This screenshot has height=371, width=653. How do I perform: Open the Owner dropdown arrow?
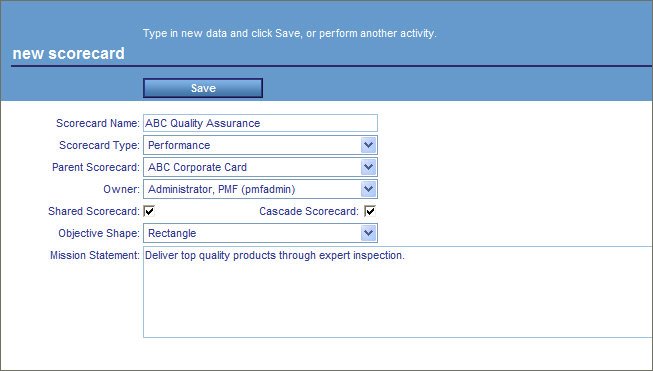point(368,189)
